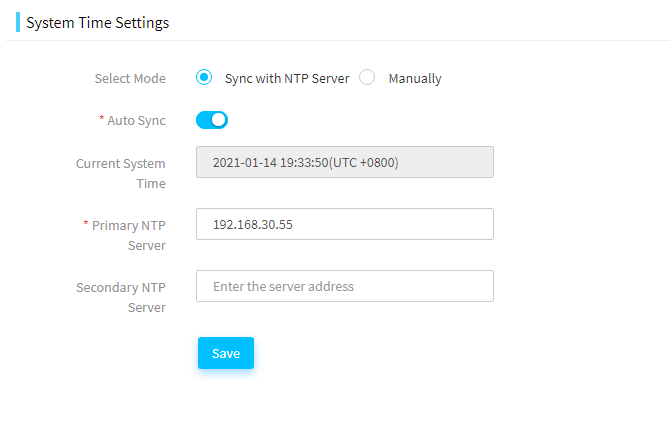Focus the Secondary NTP Server address field

click(x=345, y=286)
